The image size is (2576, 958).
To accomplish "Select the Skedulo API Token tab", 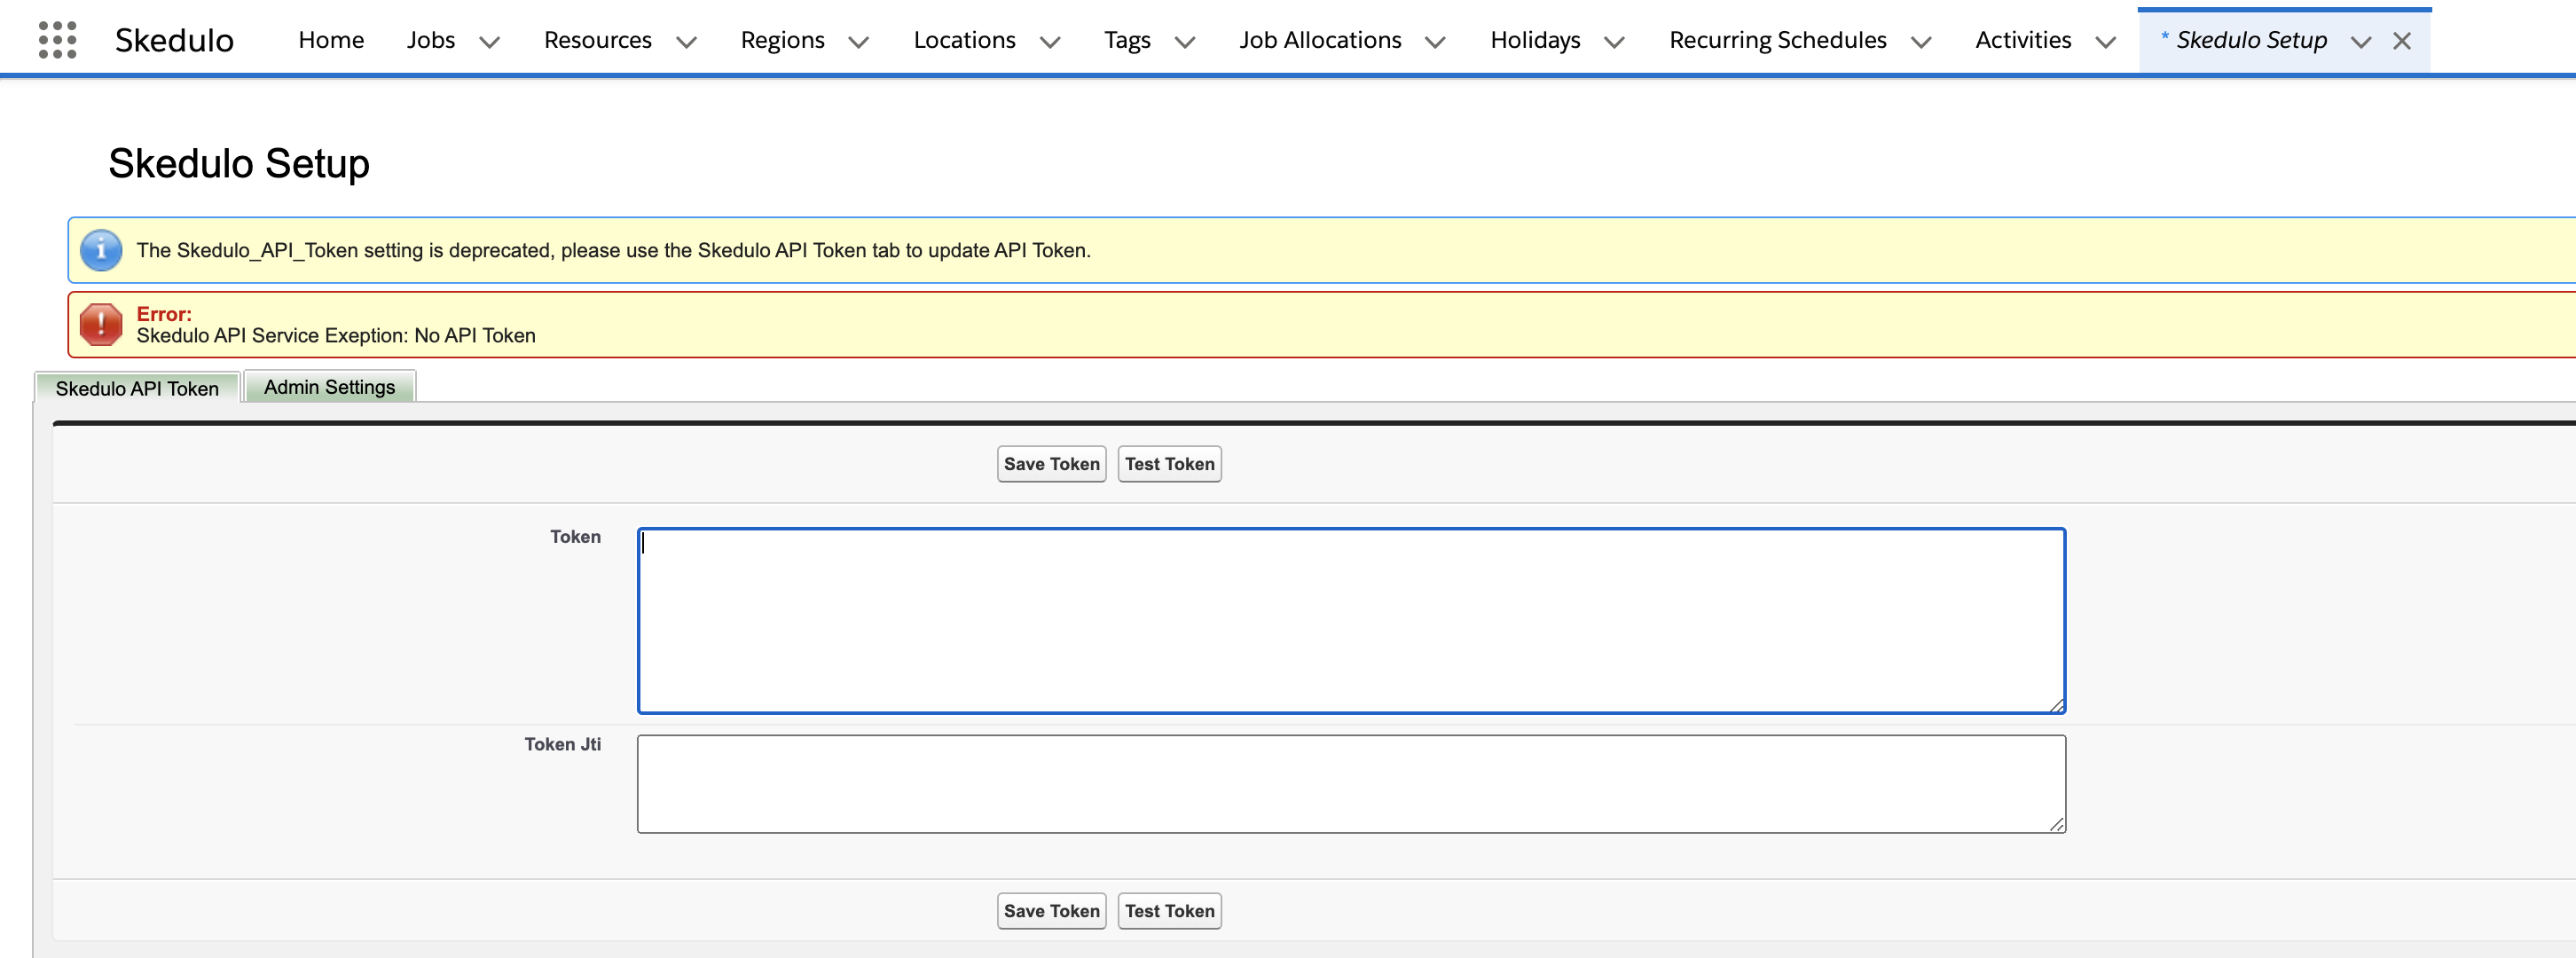I will pyautogui.click(x=137, y=388).
